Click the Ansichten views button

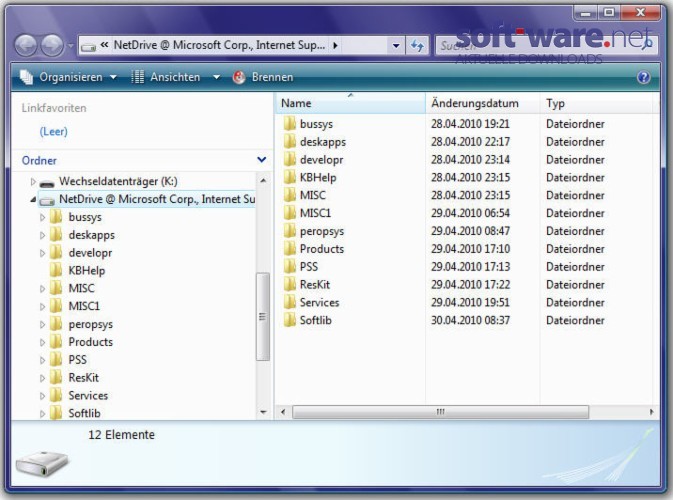pyautogui.click(x=165, y=77)
